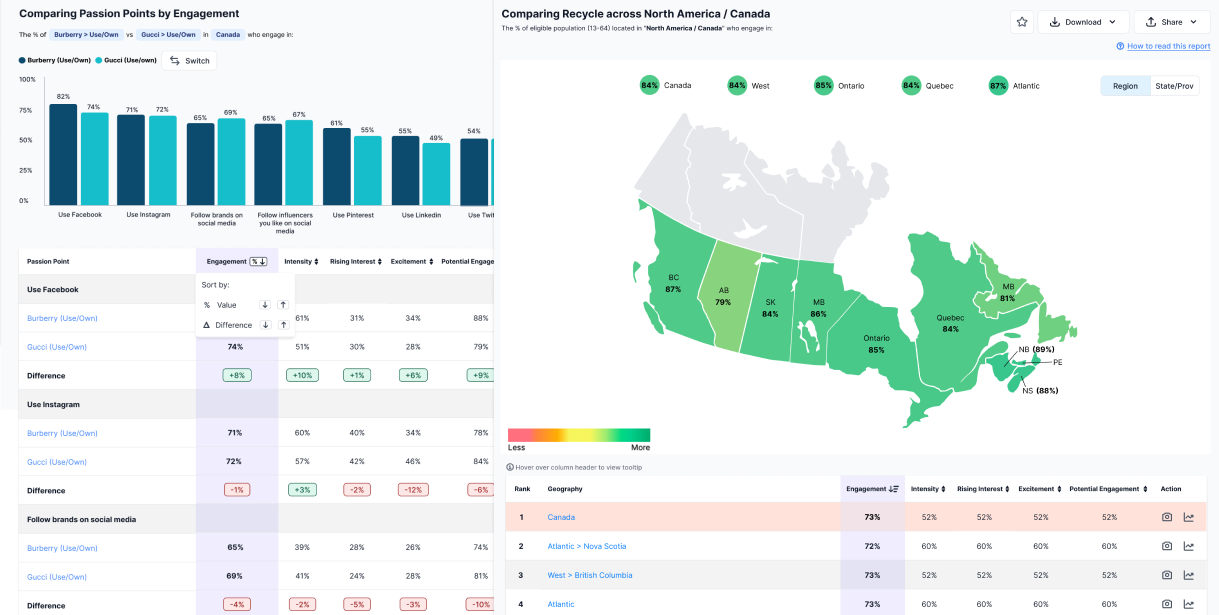Click Gucci (Use/Own) link under Use Instagram
The width and height of the screenshot is (1219, 615).
[57, 462]
